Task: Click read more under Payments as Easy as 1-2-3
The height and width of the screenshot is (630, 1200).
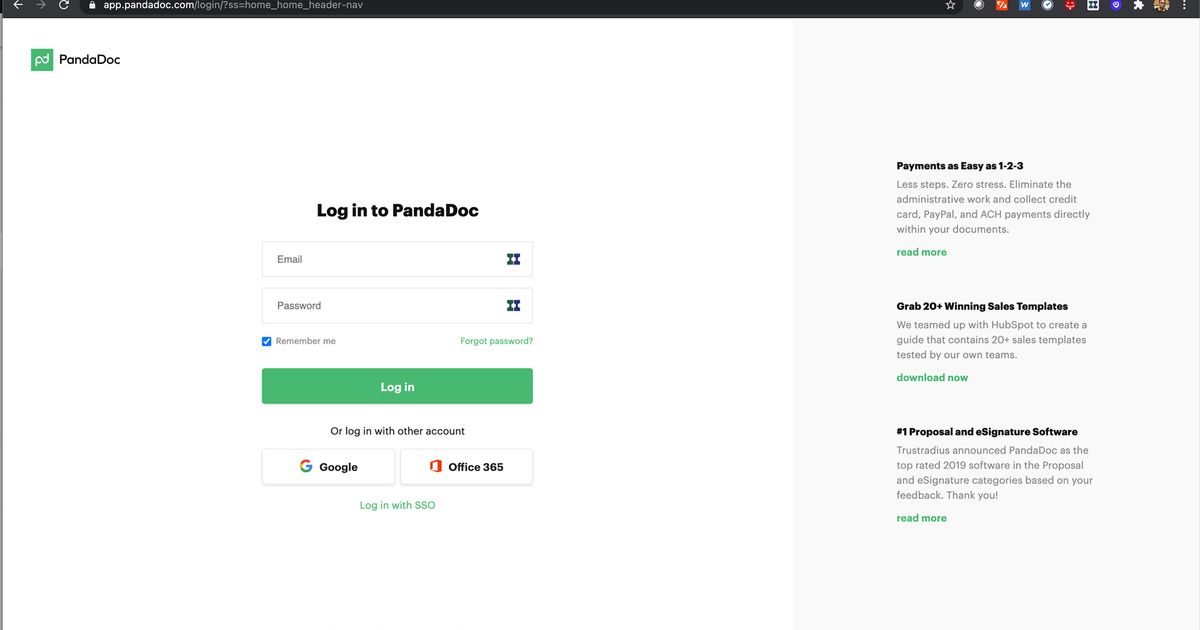Action: [x=921, y=252]
